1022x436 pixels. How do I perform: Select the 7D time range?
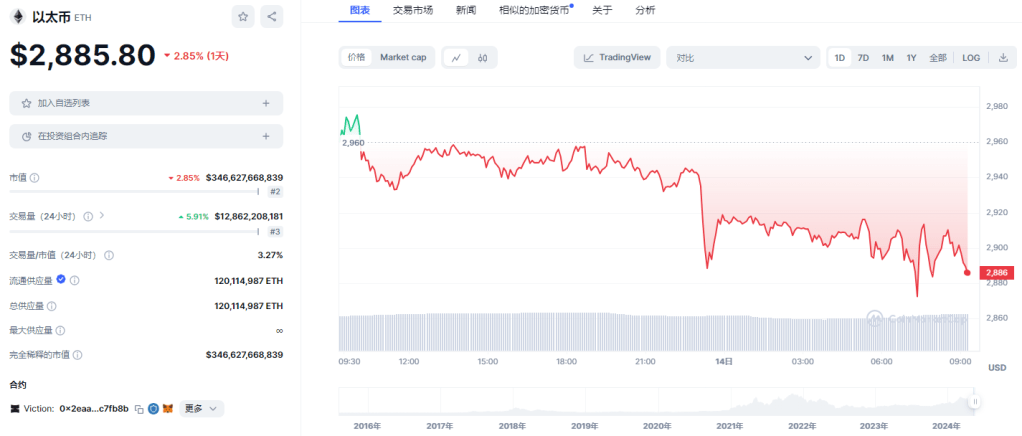tap(863, 58)
